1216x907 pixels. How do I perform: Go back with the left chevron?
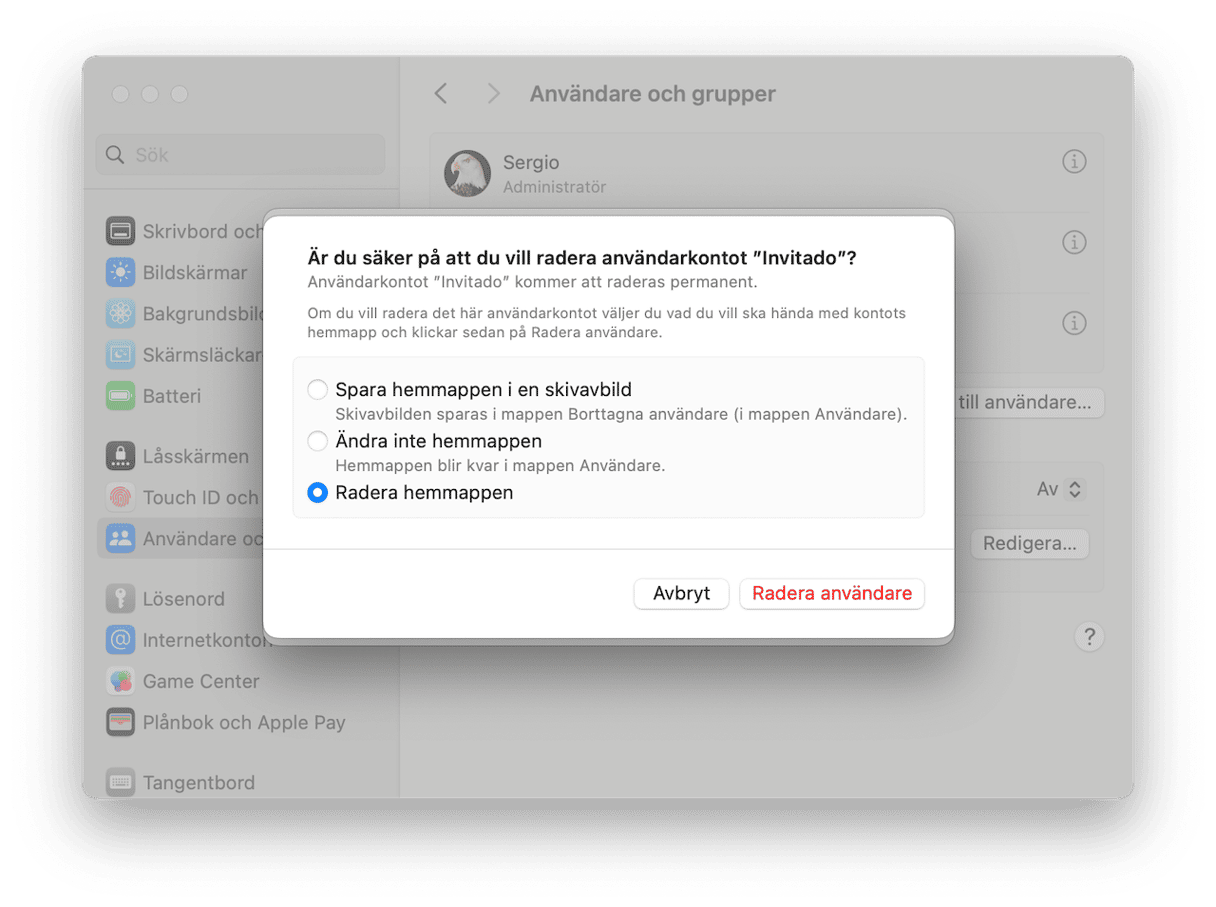[x=441, y=94]
